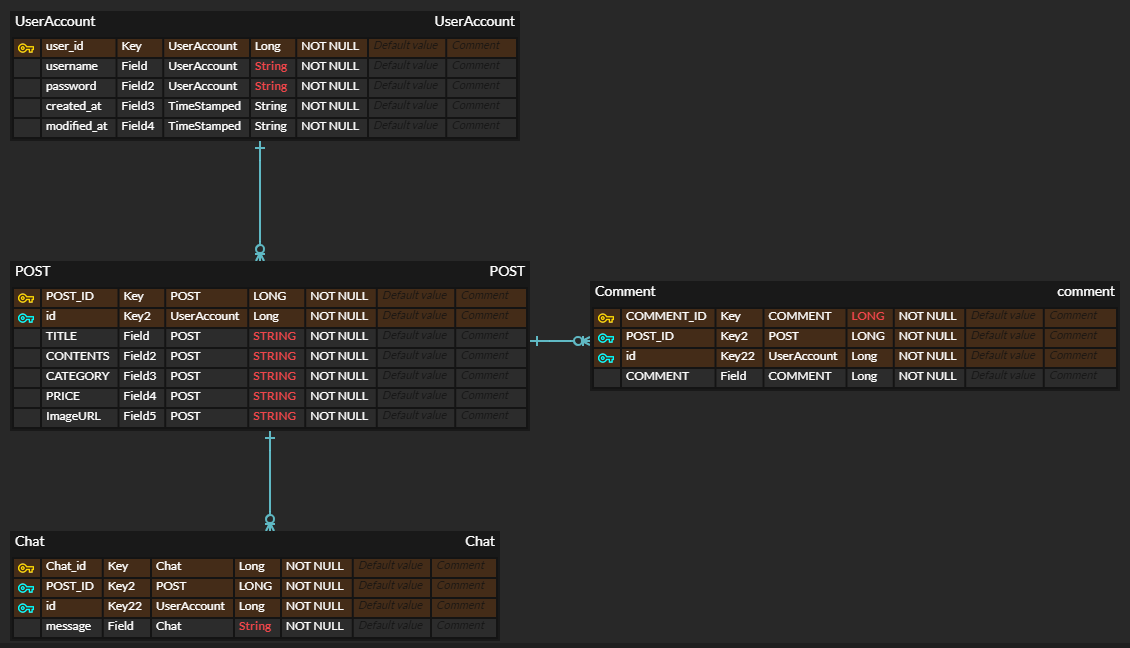
Task: Click the foreign key icon on id in Chat
Action: click(26, 606)
